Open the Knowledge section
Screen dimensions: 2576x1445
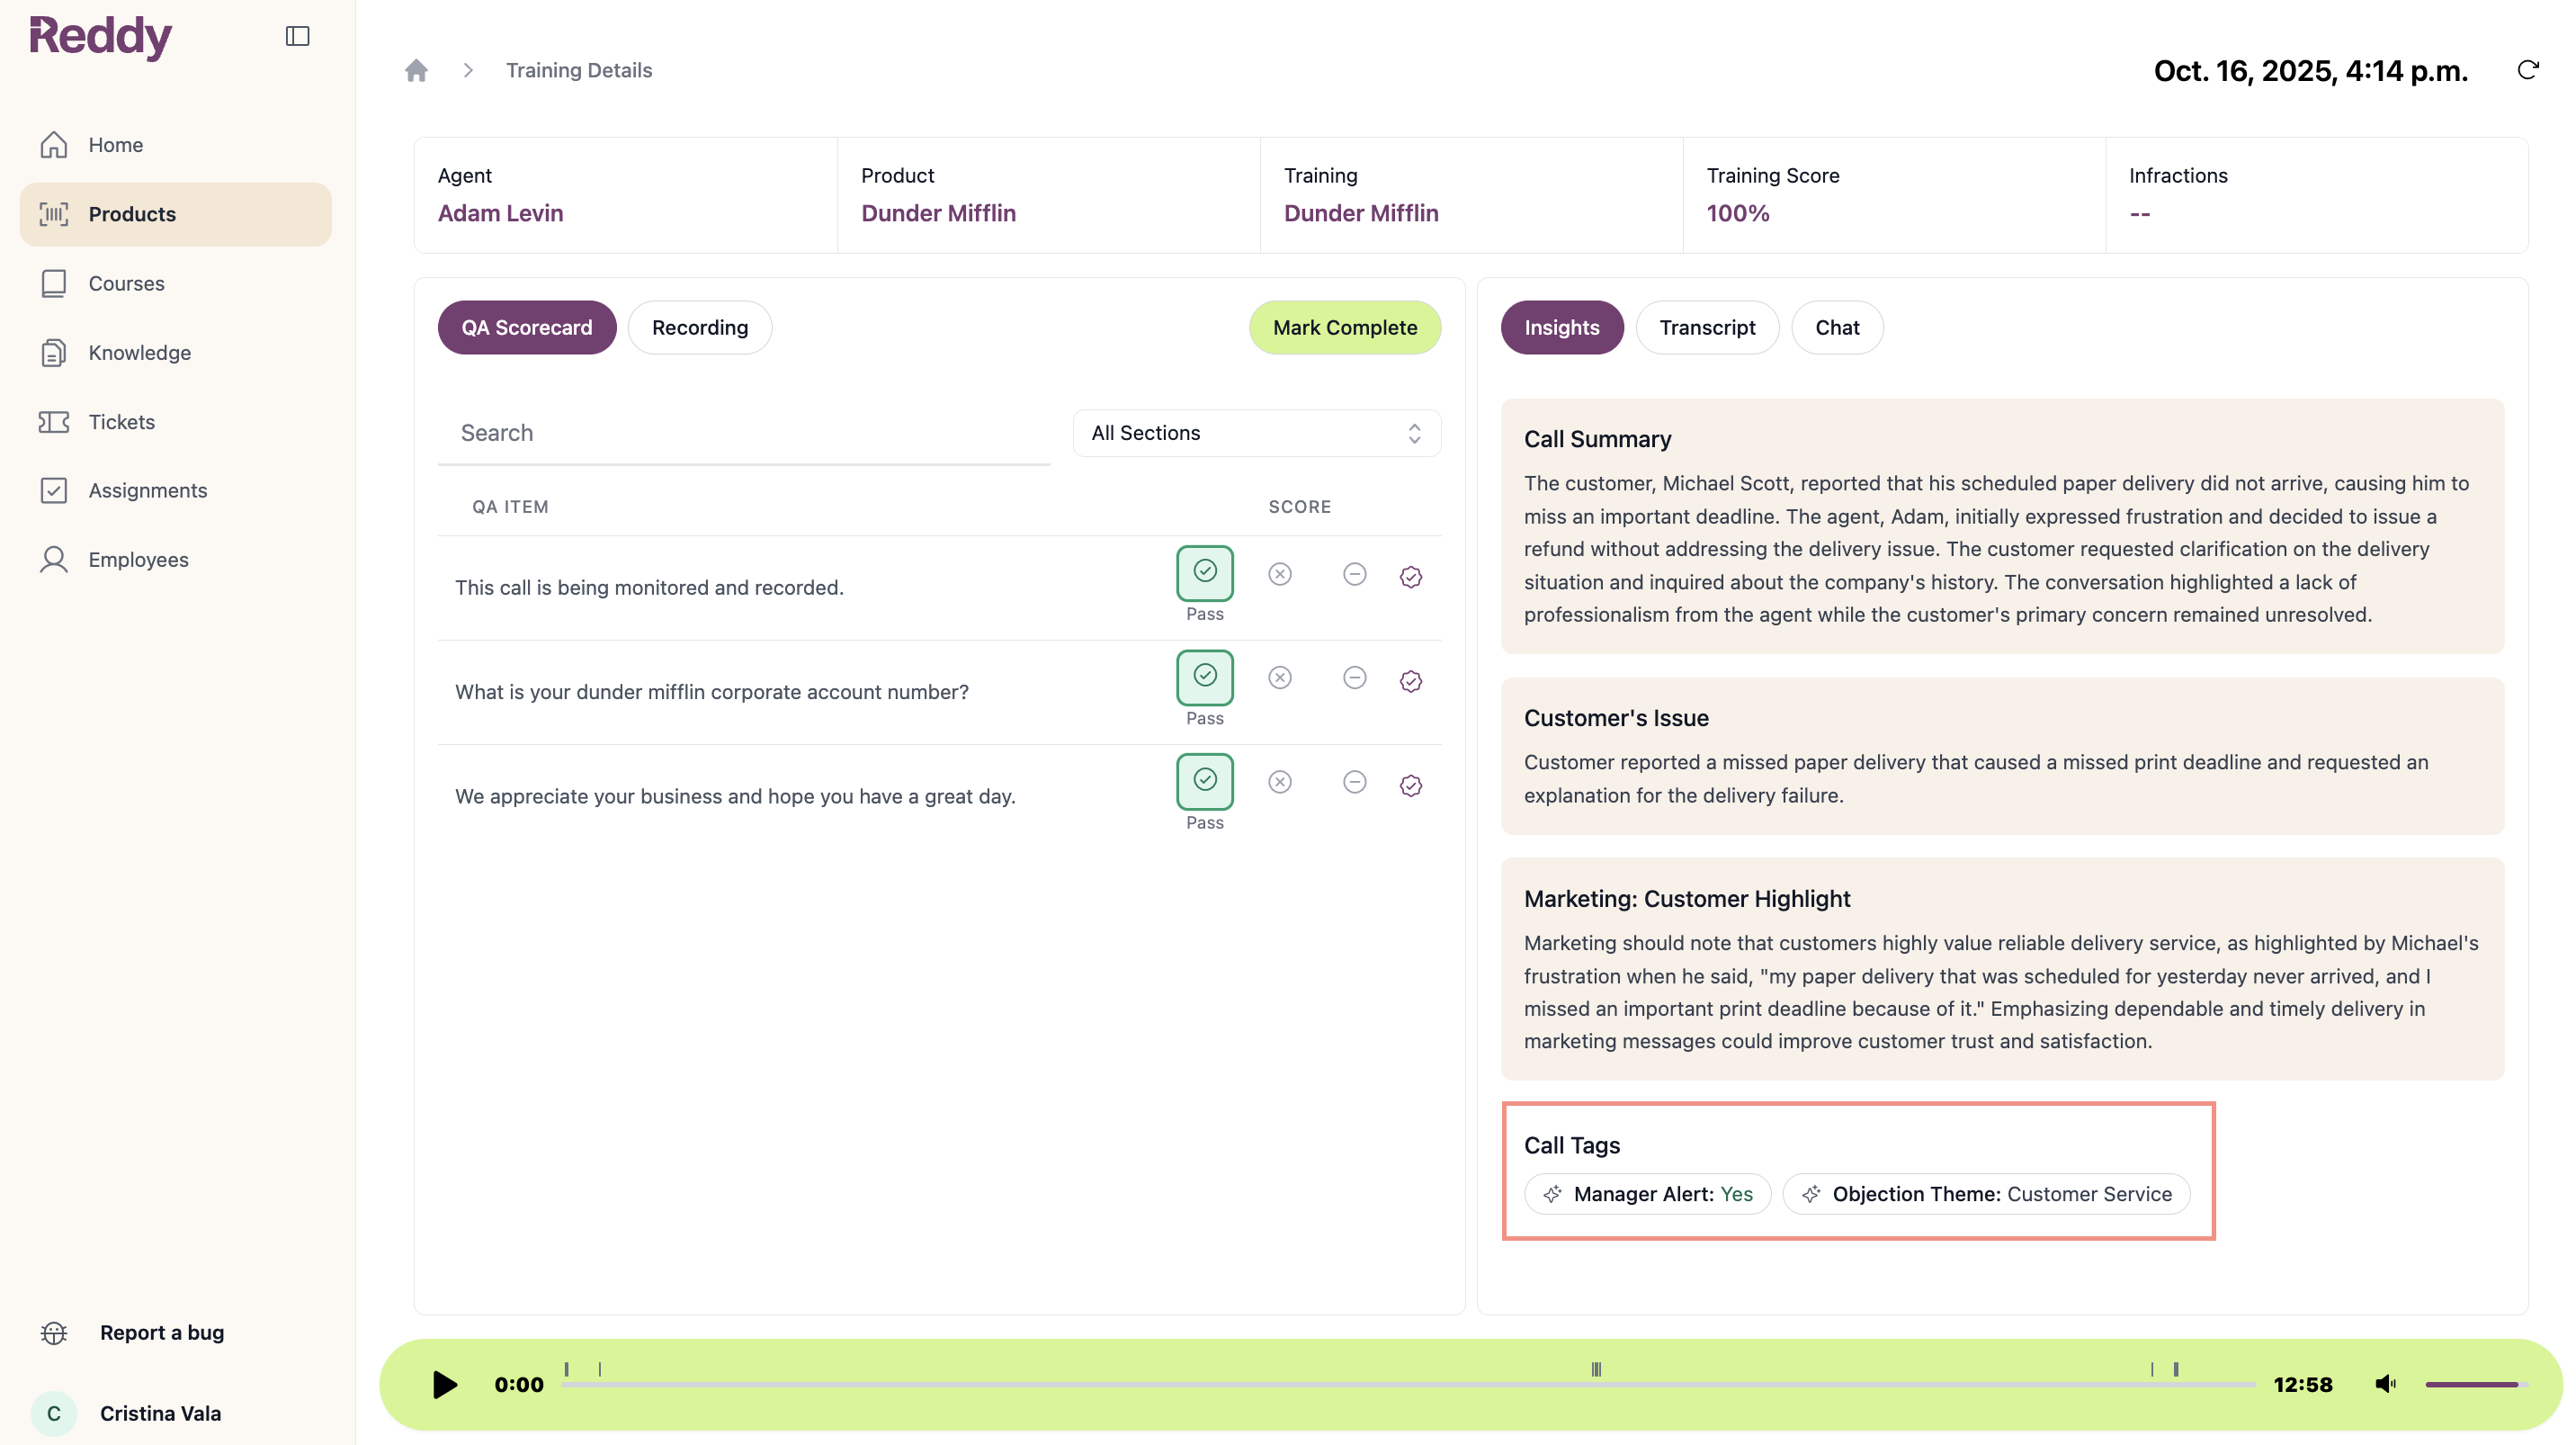139,352
